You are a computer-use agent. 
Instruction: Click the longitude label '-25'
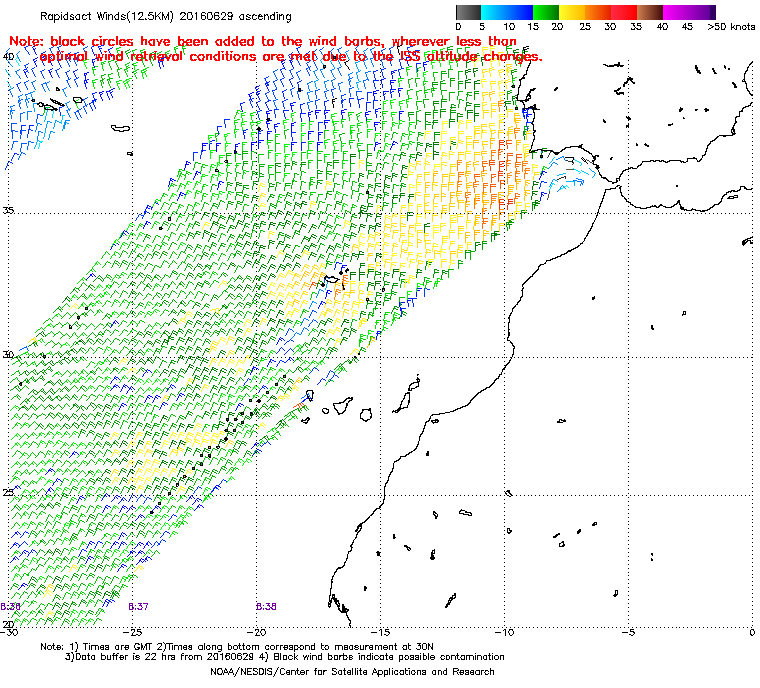tap(133, 632)
